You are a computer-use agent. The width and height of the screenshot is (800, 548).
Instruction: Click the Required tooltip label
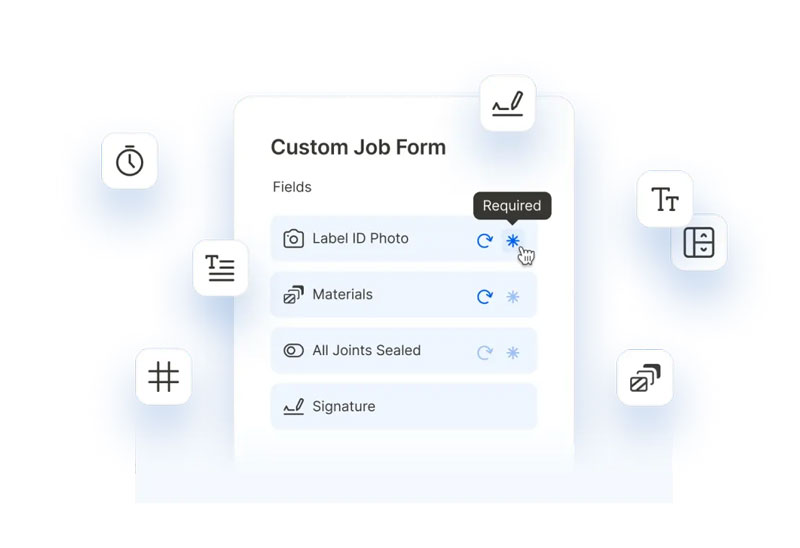pos(512,206)
